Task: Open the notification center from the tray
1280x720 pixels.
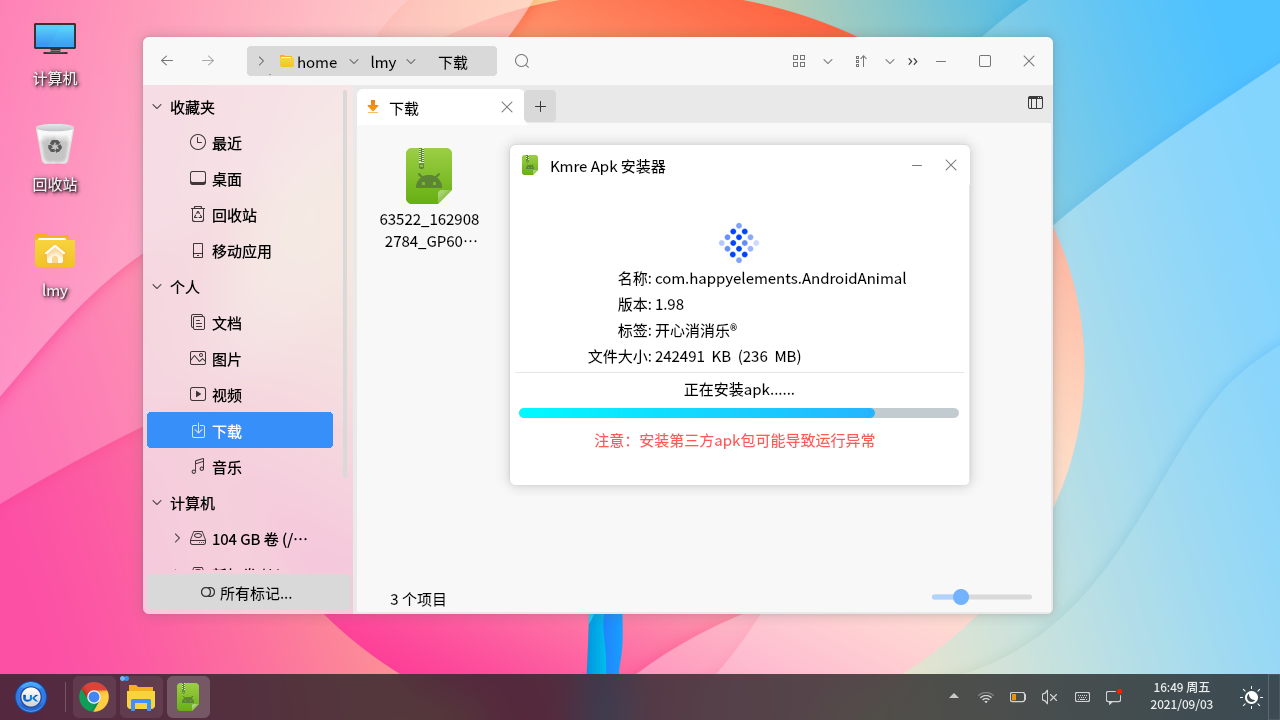Action: click(x=1114, y=697)
